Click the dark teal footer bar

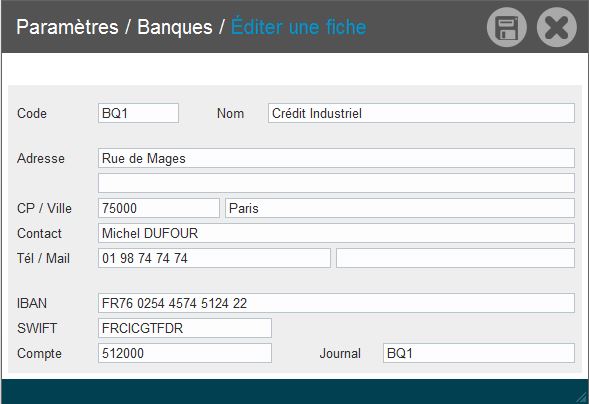pos(294,392)
